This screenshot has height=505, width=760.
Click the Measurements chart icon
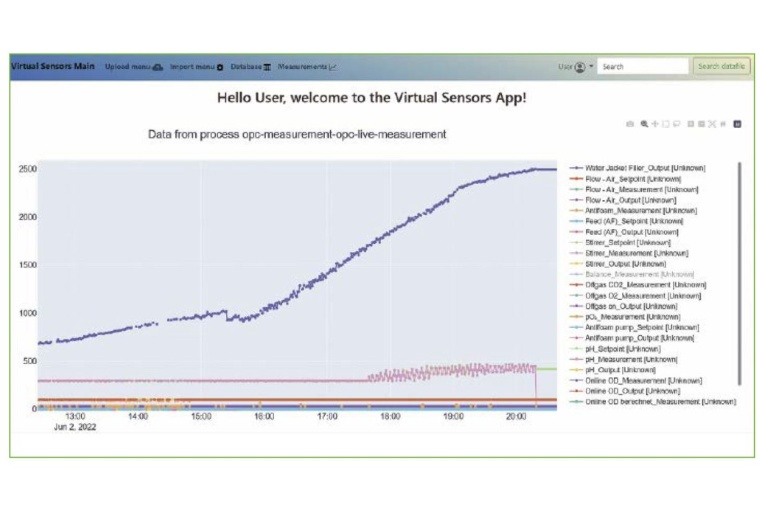333,67
